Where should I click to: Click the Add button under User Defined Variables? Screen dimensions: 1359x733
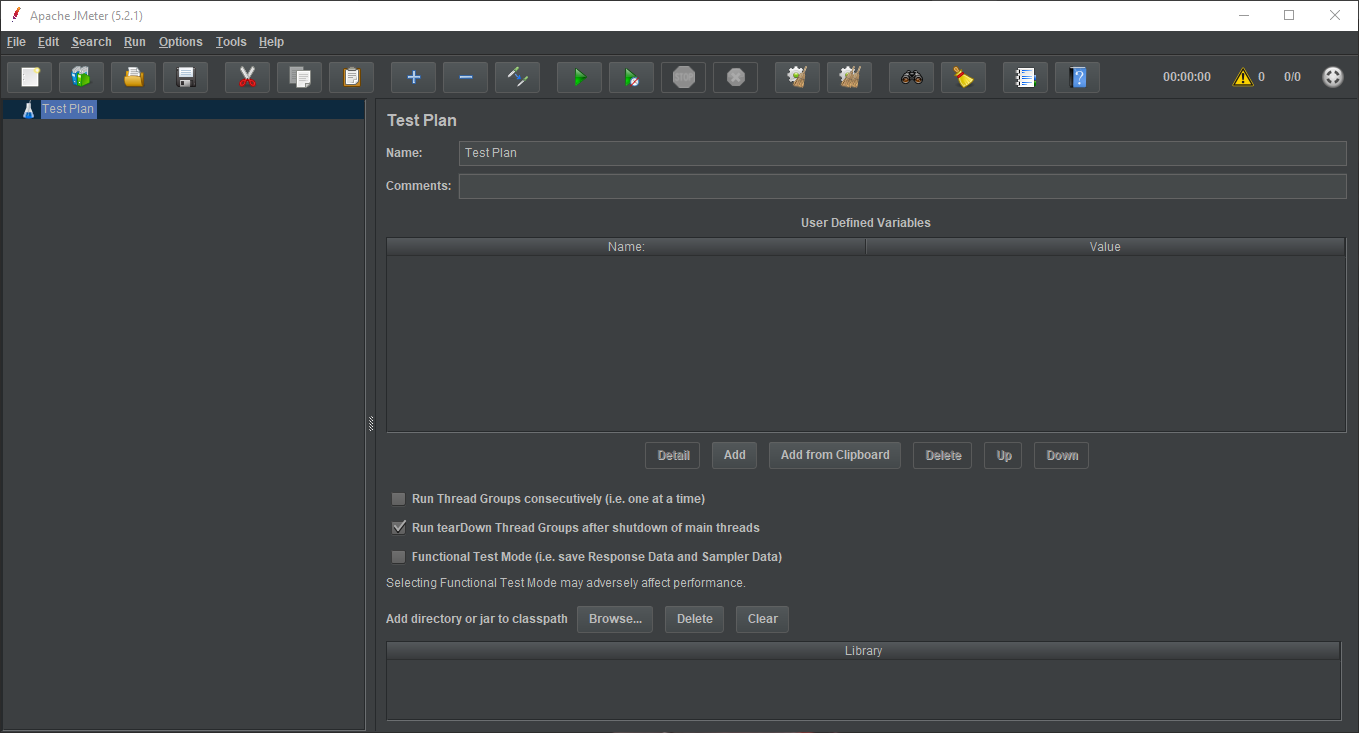(734, 455)
